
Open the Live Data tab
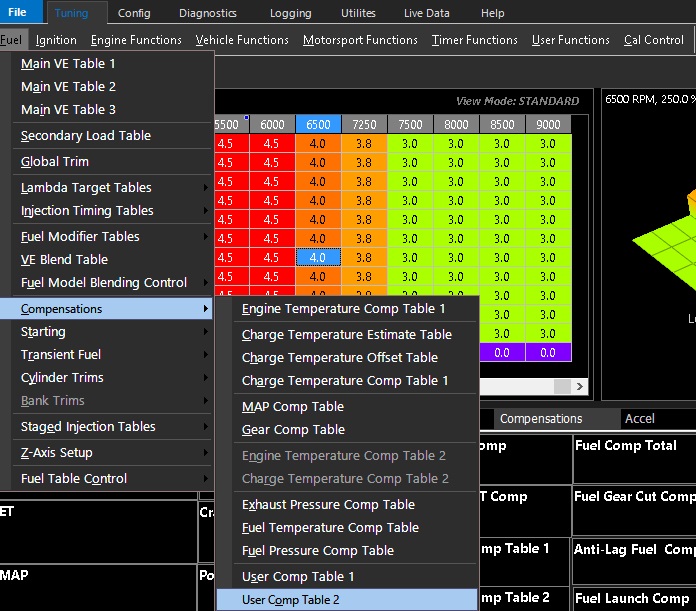coord(427,13)
